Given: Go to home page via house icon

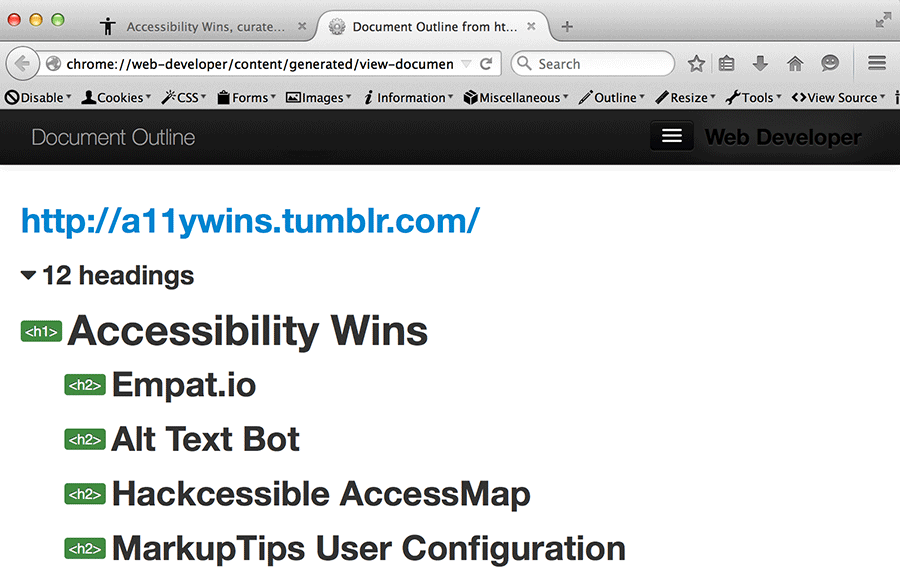Looking at the screenshot, I should pos(795,63).
